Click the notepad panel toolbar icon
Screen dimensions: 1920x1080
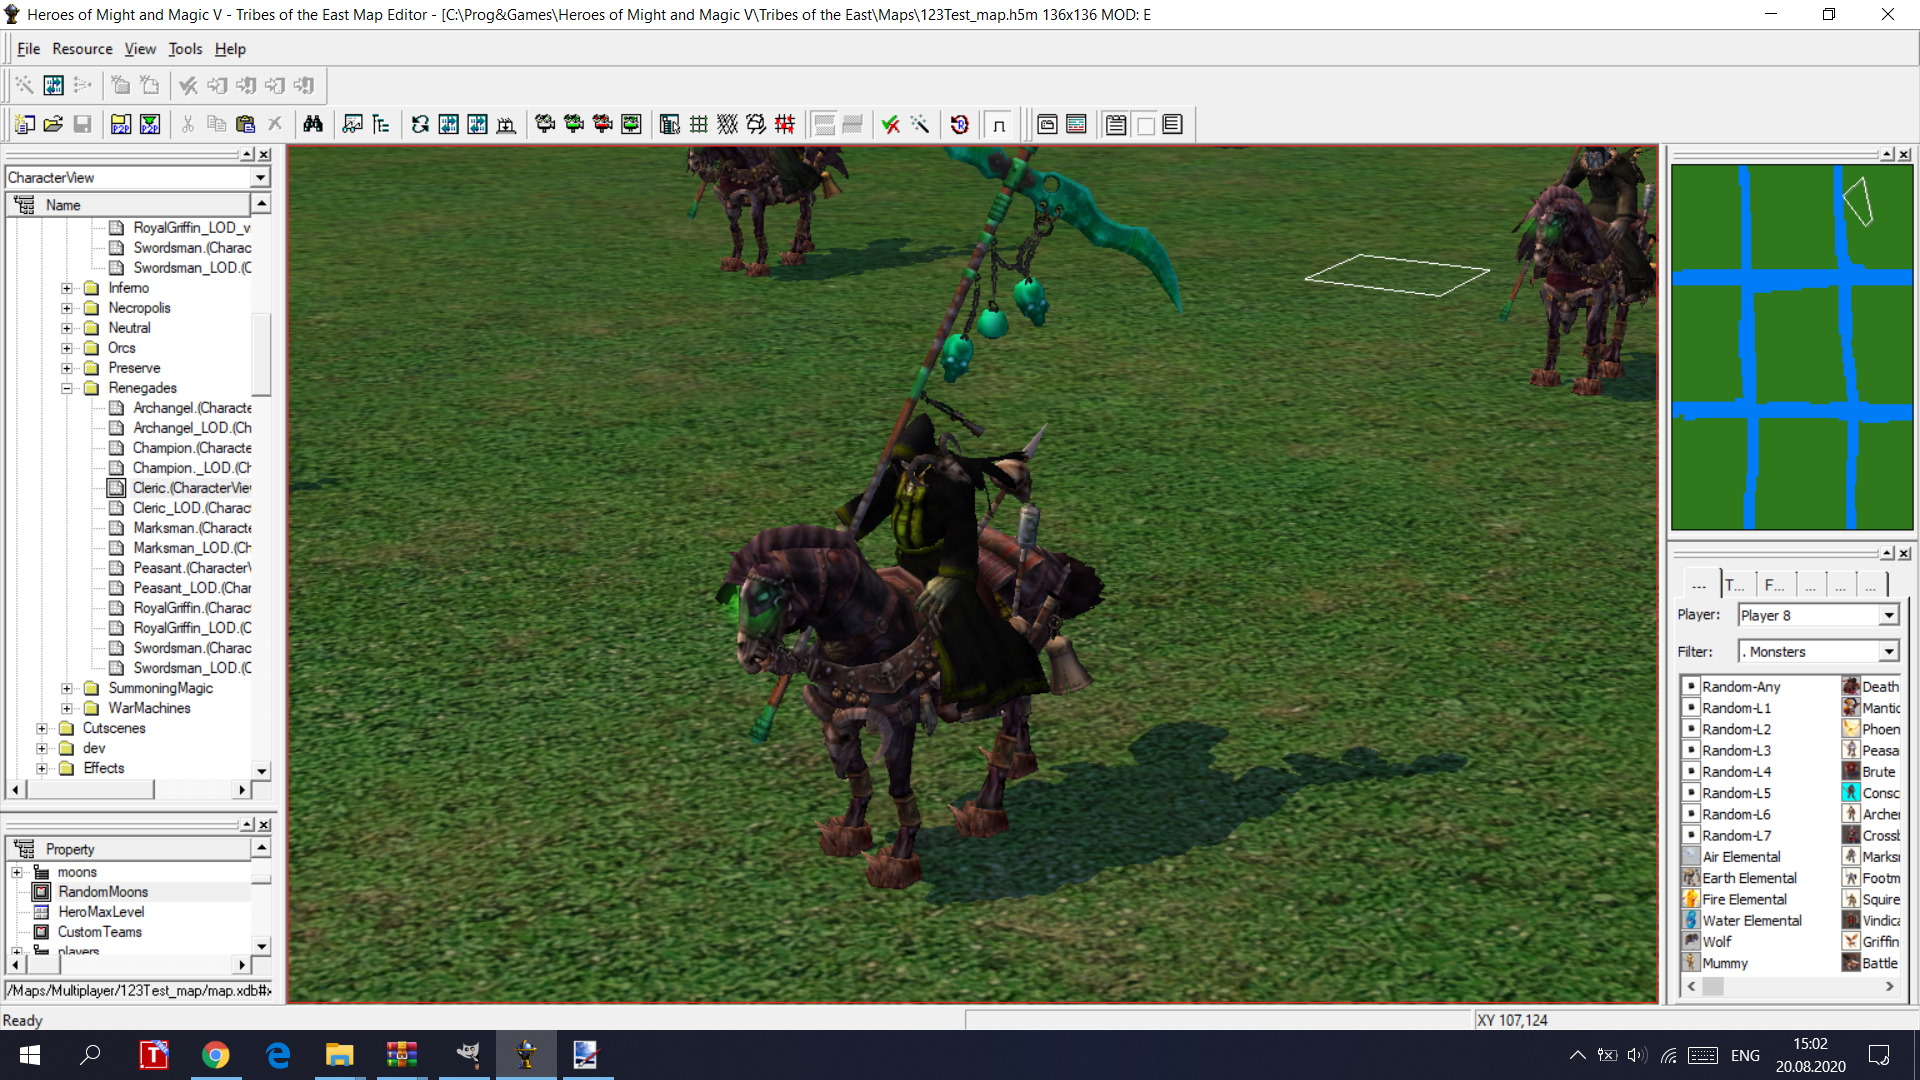click(1116, 124)
